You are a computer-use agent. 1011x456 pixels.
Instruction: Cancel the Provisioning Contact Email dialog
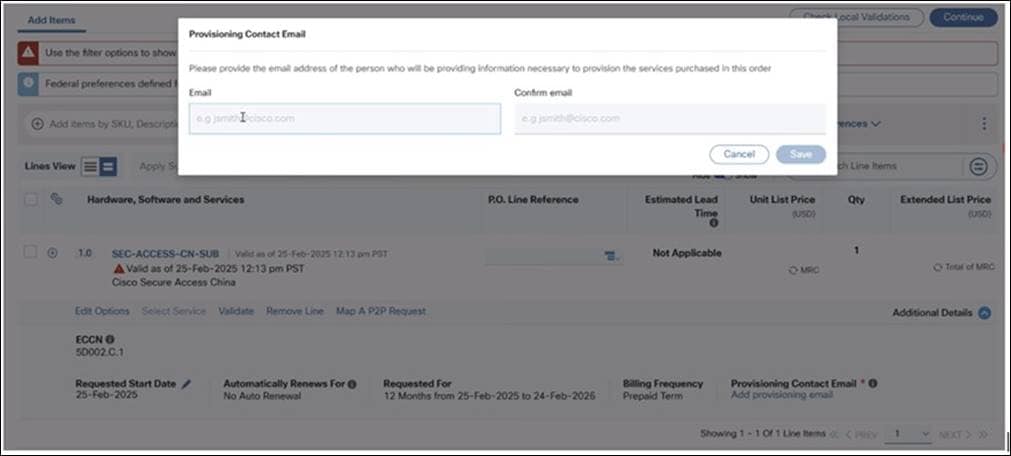click(739, 154)
